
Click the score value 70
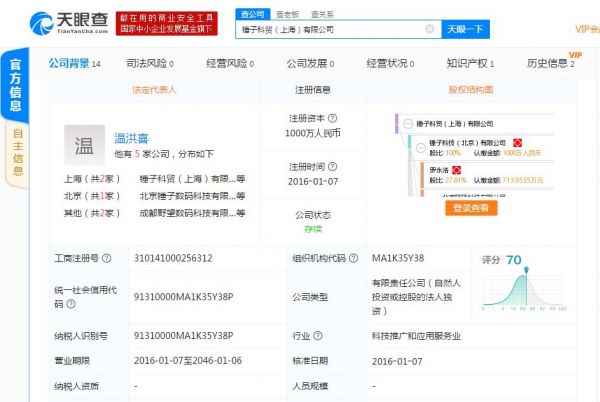click(514, 260)
